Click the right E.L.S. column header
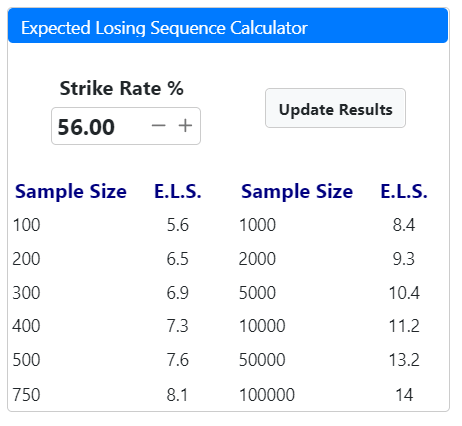The height and width of the screenshot is (426, 462). (404, 191)
